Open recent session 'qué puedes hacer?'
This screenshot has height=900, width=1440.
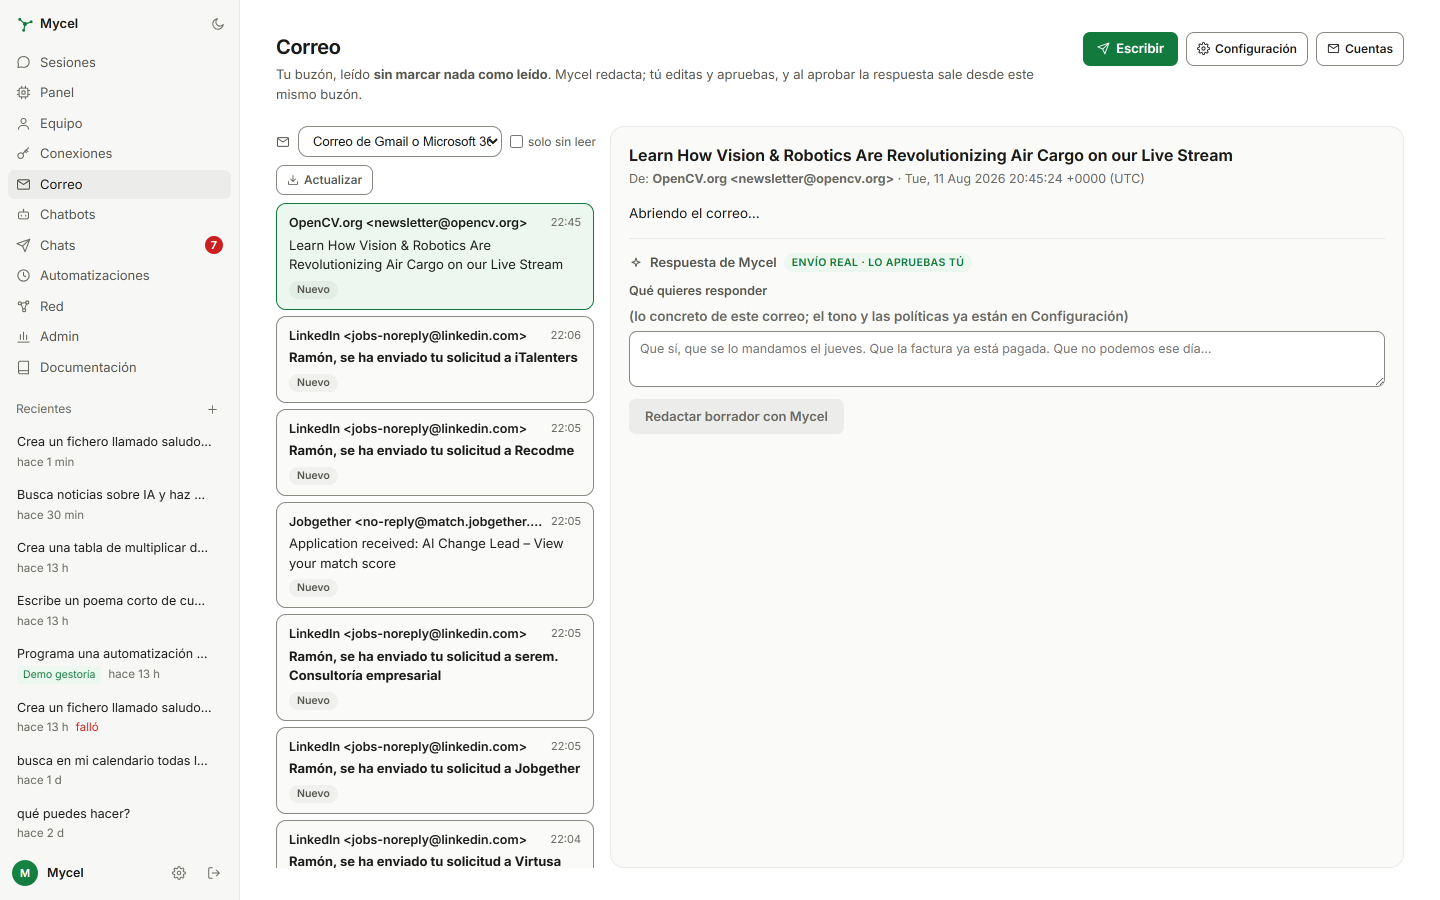point(120,823)
